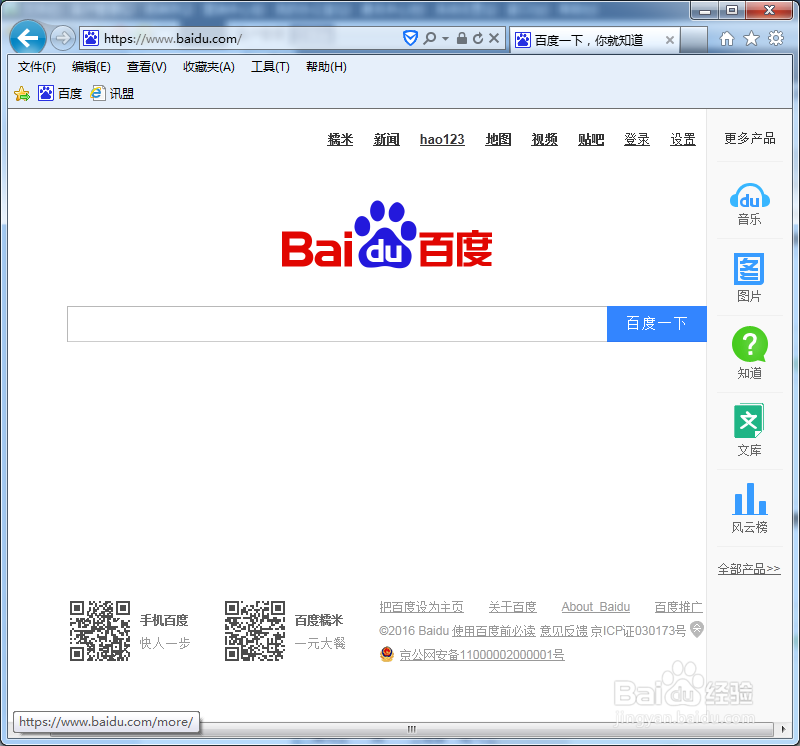Click 把百度设为主页 link
Viewport: 800px width, 746px height.
click(x=421, y=607)
